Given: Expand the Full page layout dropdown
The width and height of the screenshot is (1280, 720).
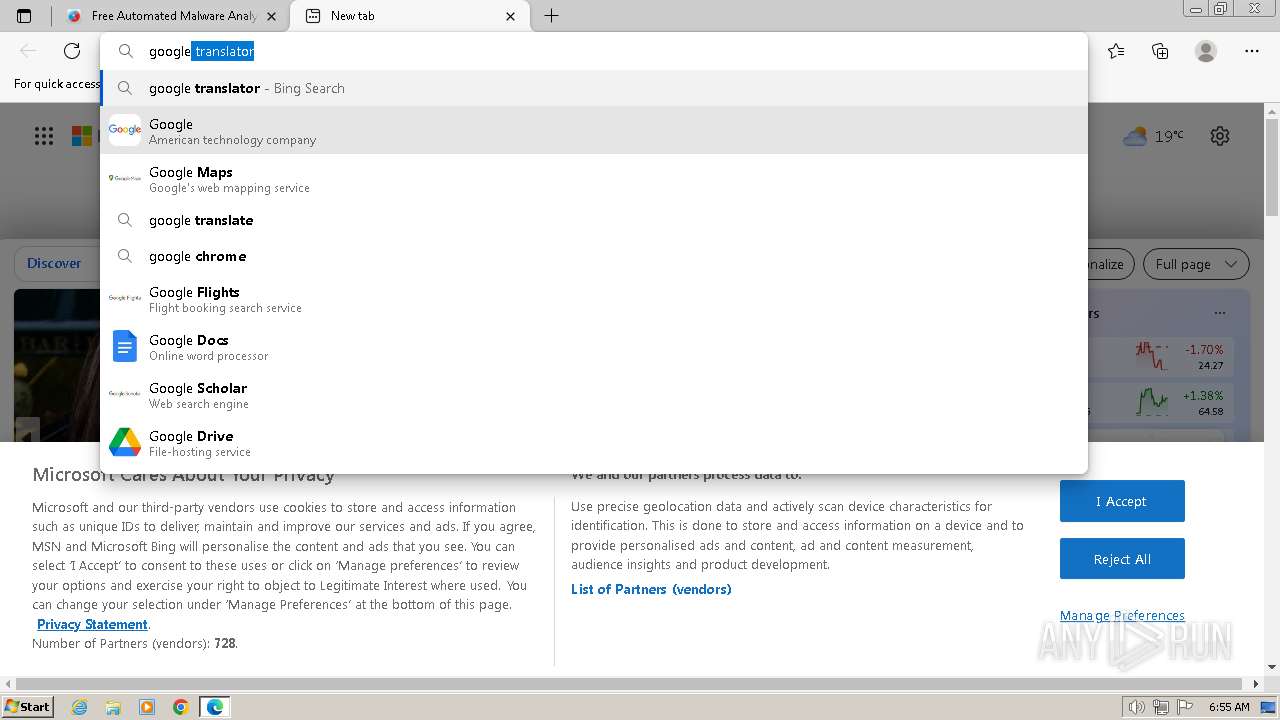Looking at the screenshot, I should pos(1196,264).
